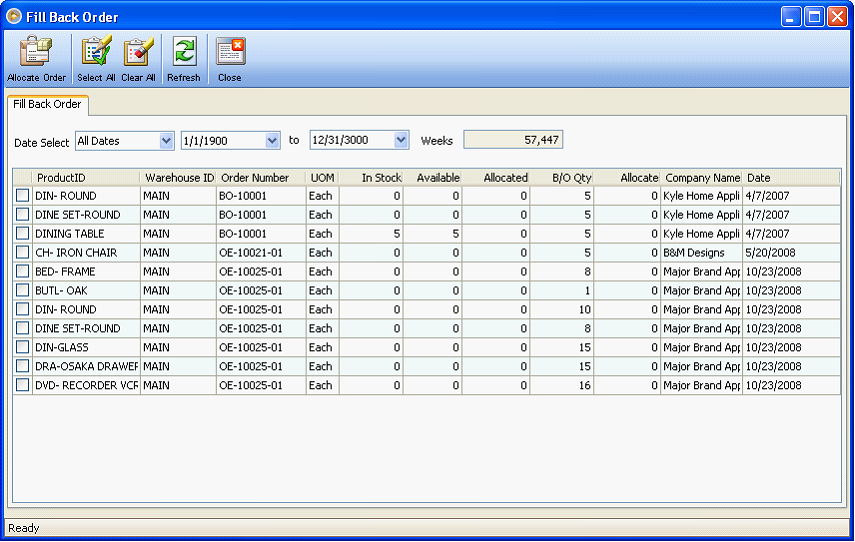Check the DRA-OSAKA DRAWER row checkbox
The width and height of the screenshot is (855, 542).
tap(22, 366)
